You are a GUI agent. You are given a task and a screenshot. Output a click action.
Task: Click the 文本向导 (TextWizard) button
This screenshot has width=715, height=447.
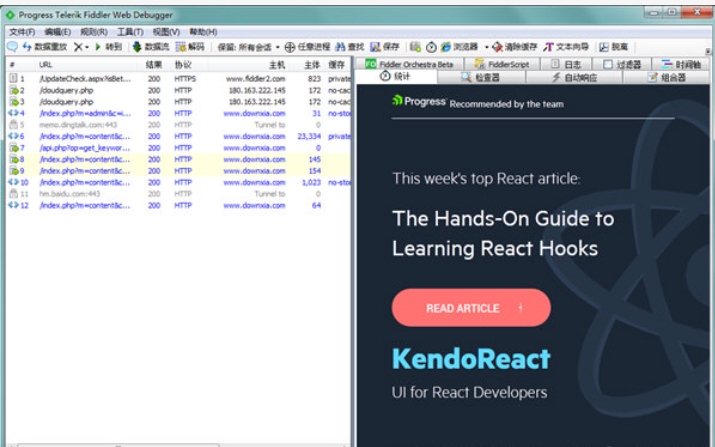pos(566,47)
